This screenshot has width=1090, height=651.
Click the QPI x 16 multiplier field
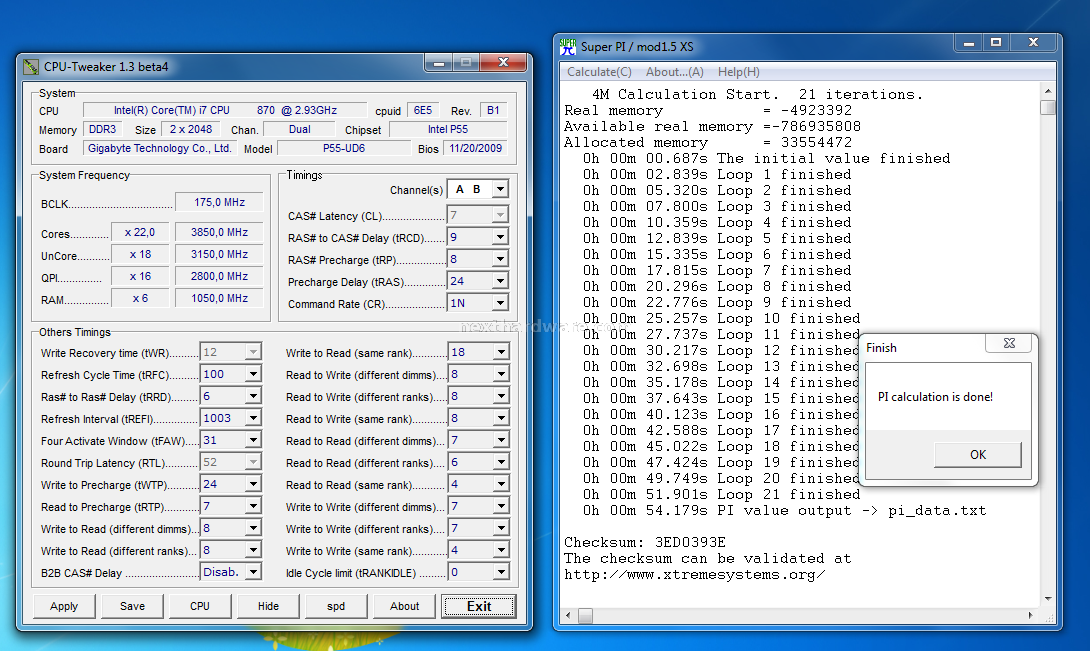140,276
